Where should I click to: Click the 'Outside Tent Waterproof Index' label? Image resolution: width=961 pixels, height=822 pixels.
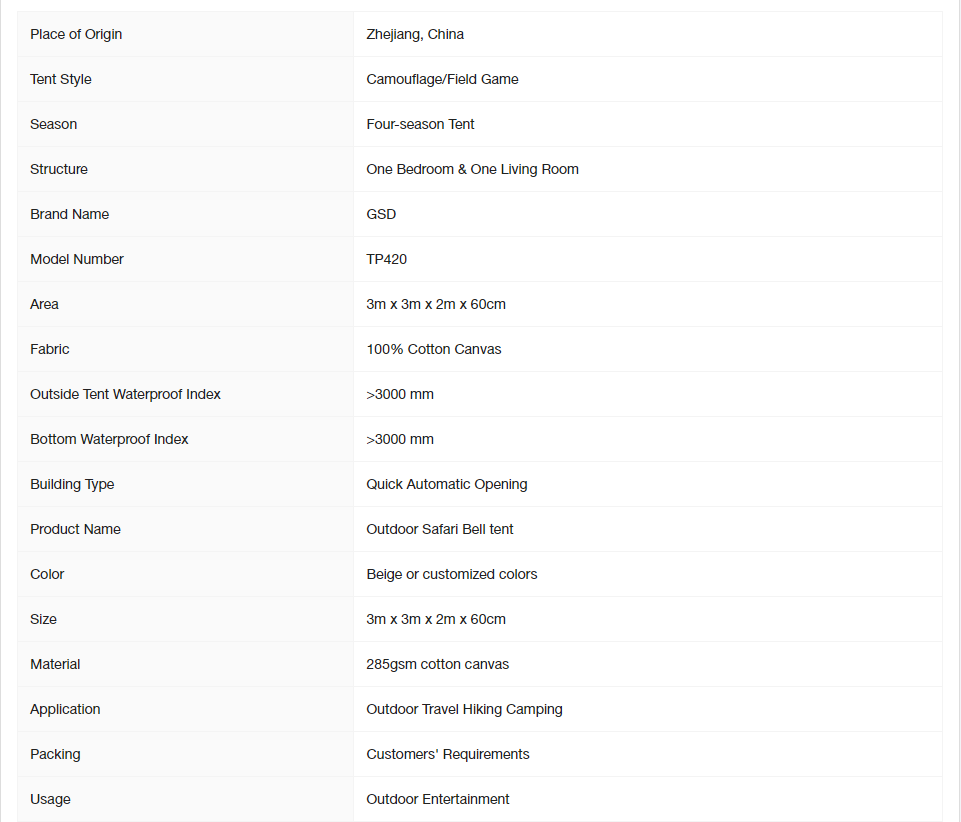coord(125,394)
